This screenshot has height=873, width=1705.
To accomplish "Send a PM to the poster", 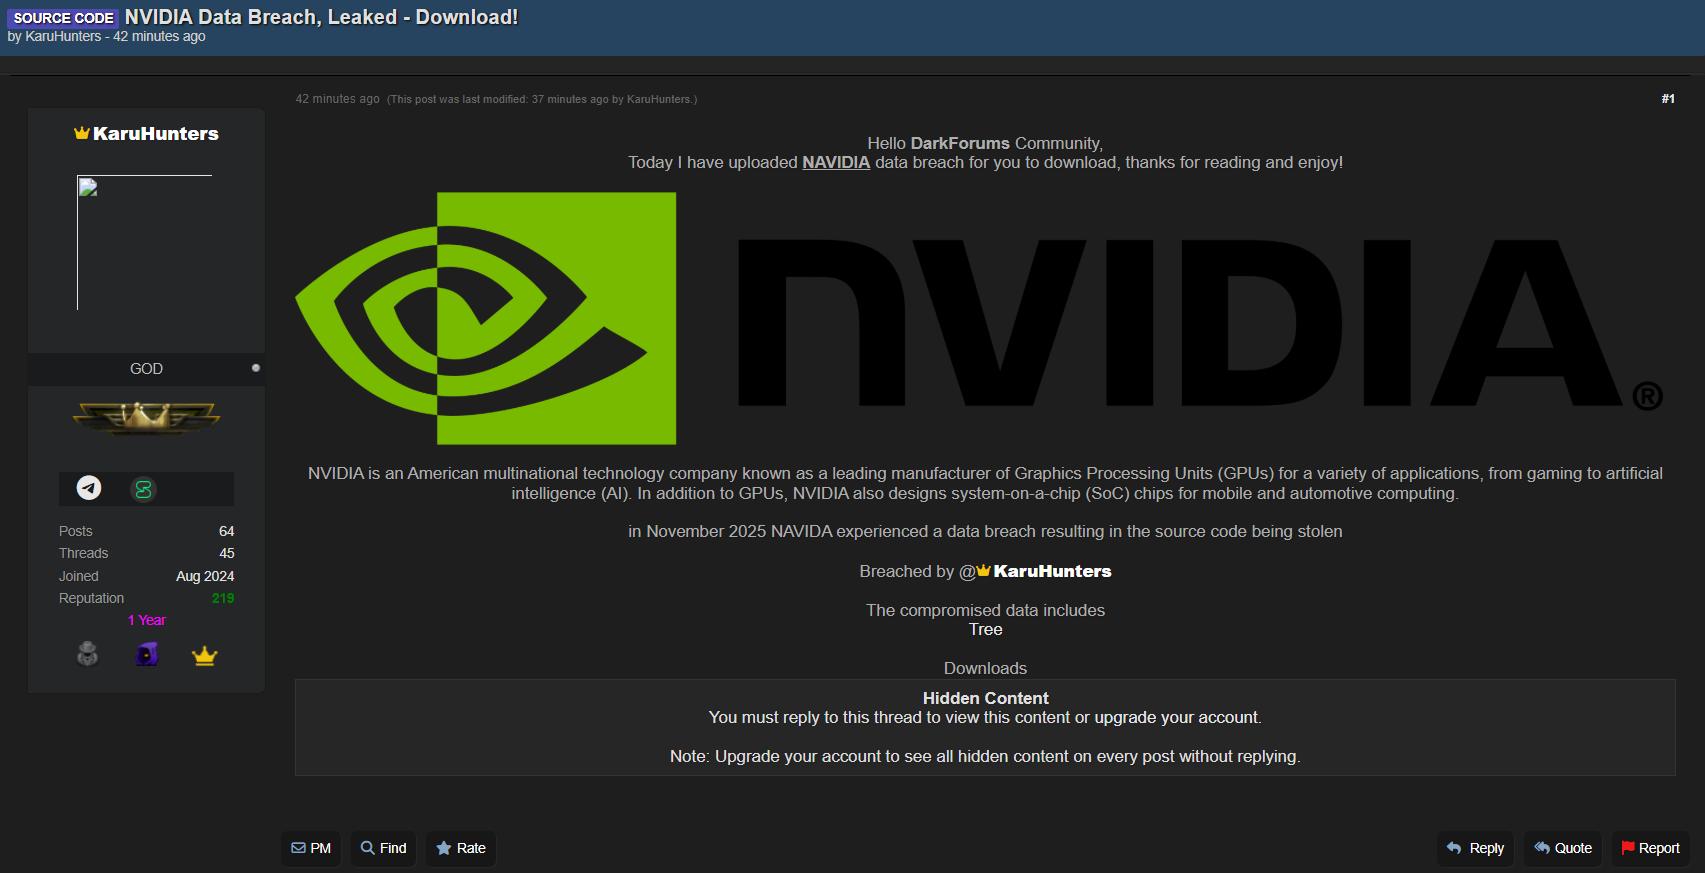I will 311,848.
